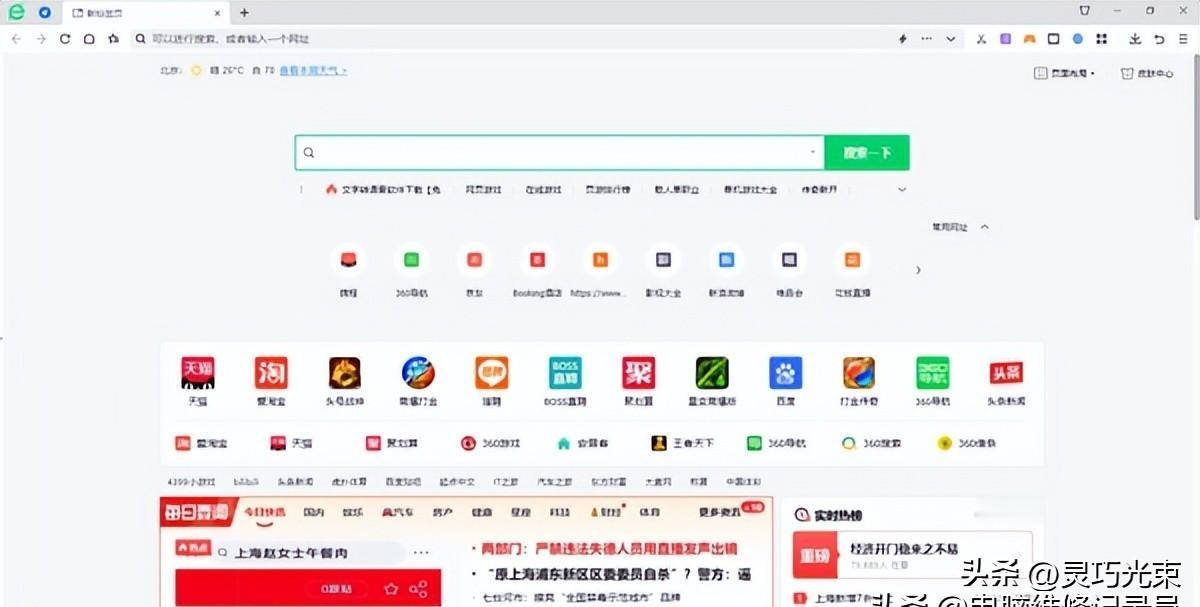Switch to 体育 news tab
1200x607 pixels.
point(649,512)
